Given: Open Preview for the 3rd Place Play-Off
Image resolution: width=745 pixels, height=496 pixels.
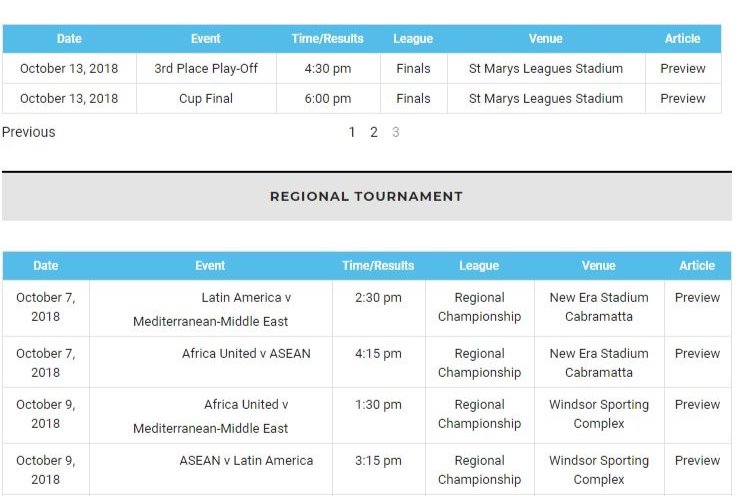Looking at the screenshot, I should pos(682,68).
